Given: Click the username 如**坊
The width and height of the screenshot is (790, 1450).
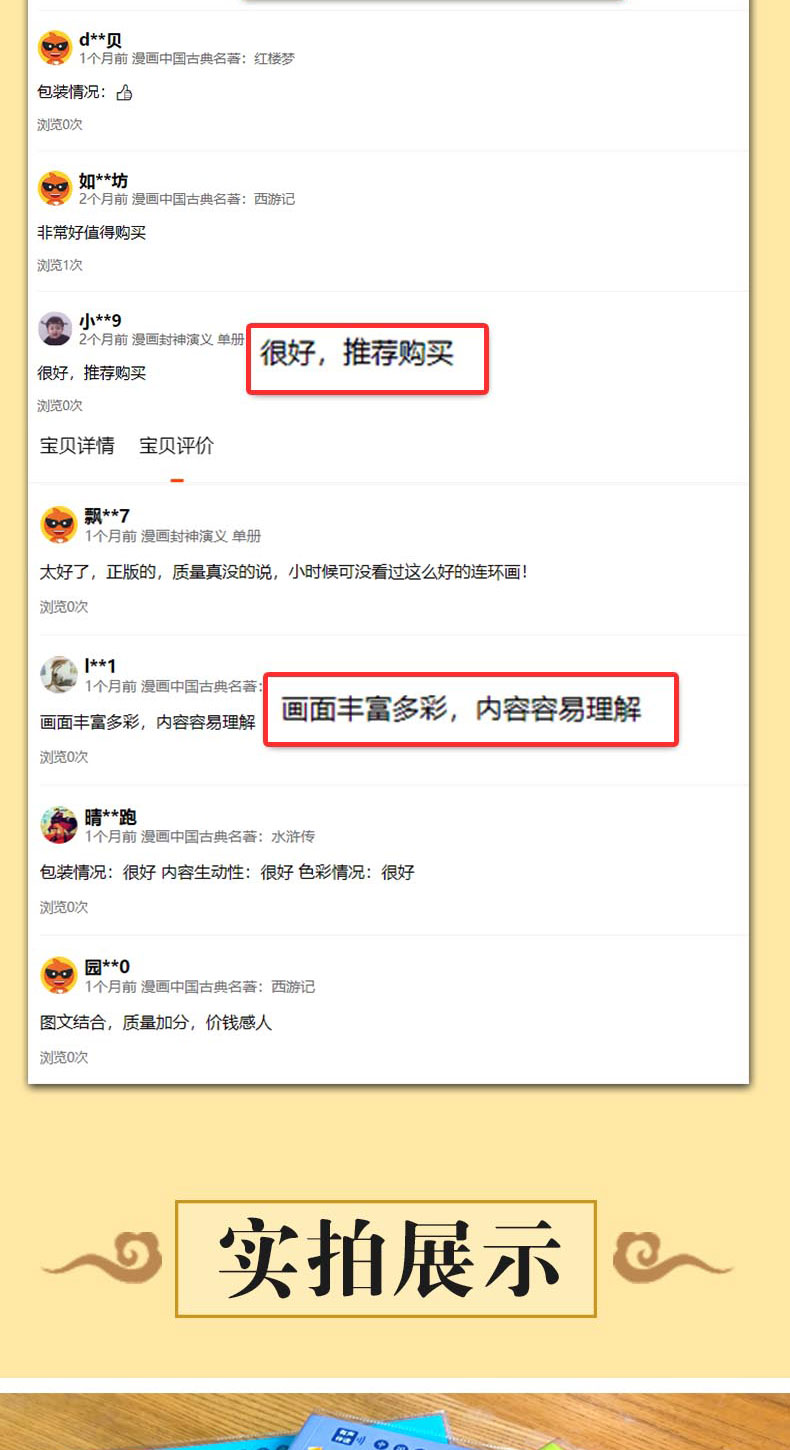Looking at the screenshot, I should pyautogui.click(x=104, y=180).
